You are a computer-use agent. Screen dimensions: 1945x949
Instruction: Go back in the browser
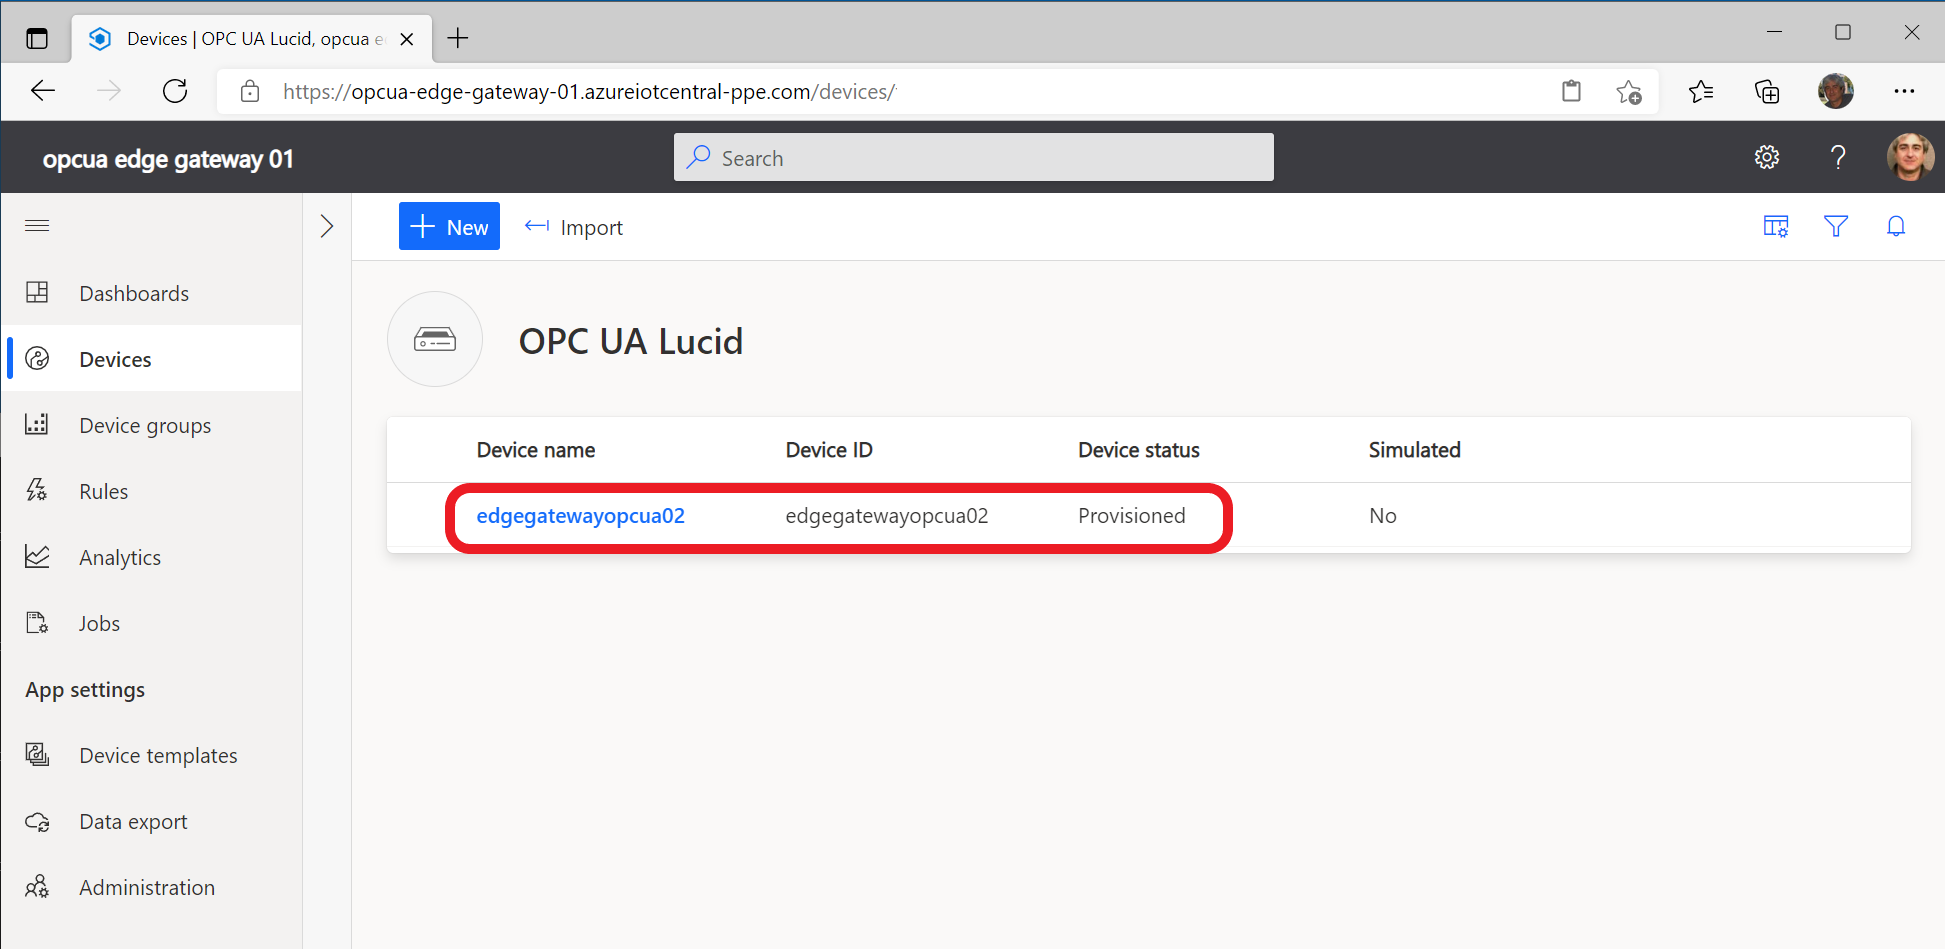[x=43, y=91]
